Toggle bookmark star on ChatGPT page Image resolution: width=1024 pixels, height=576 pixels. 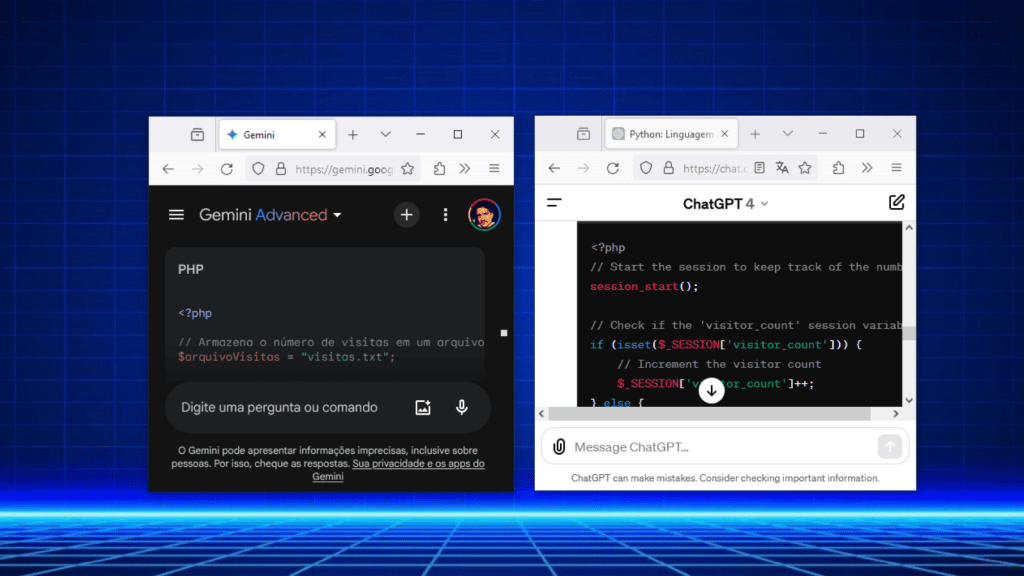click(x=804, y=168)
